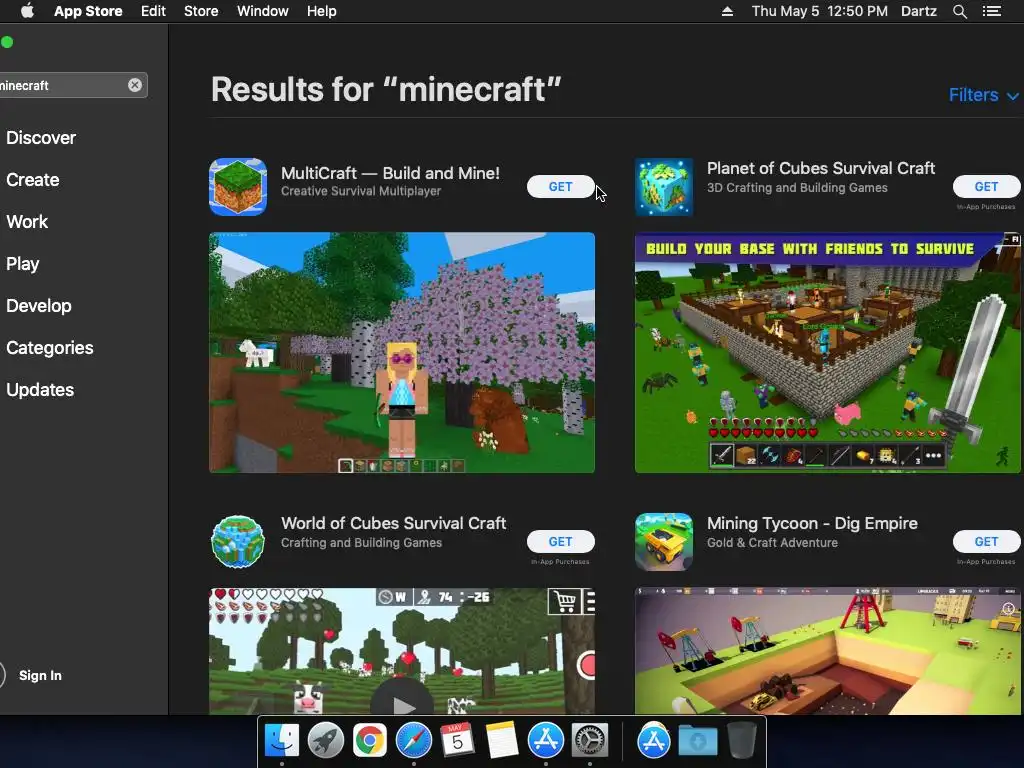Open Mining Tycoon - Dig Empire title
The image size is (1024, 768).
[812, 523]
